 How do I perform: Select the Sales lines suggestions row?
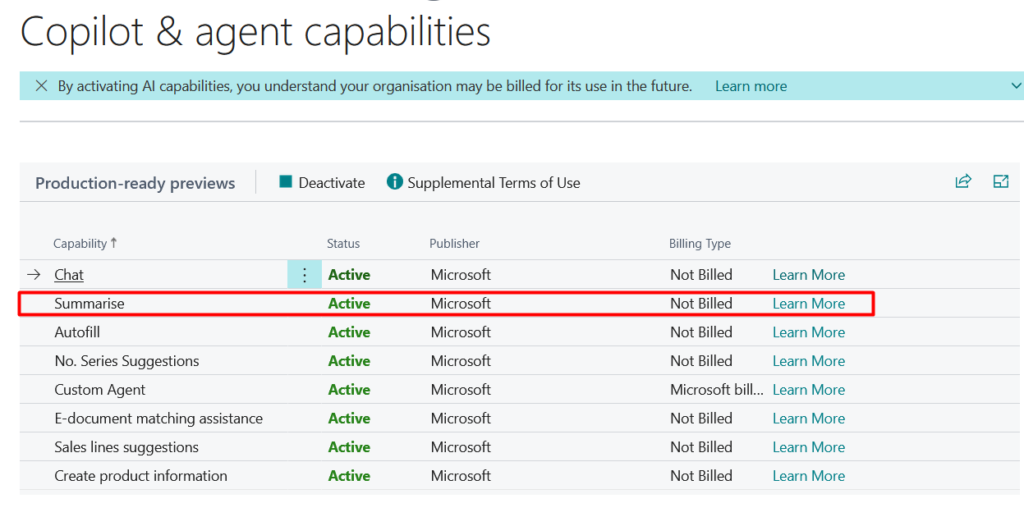pos(126,447)
